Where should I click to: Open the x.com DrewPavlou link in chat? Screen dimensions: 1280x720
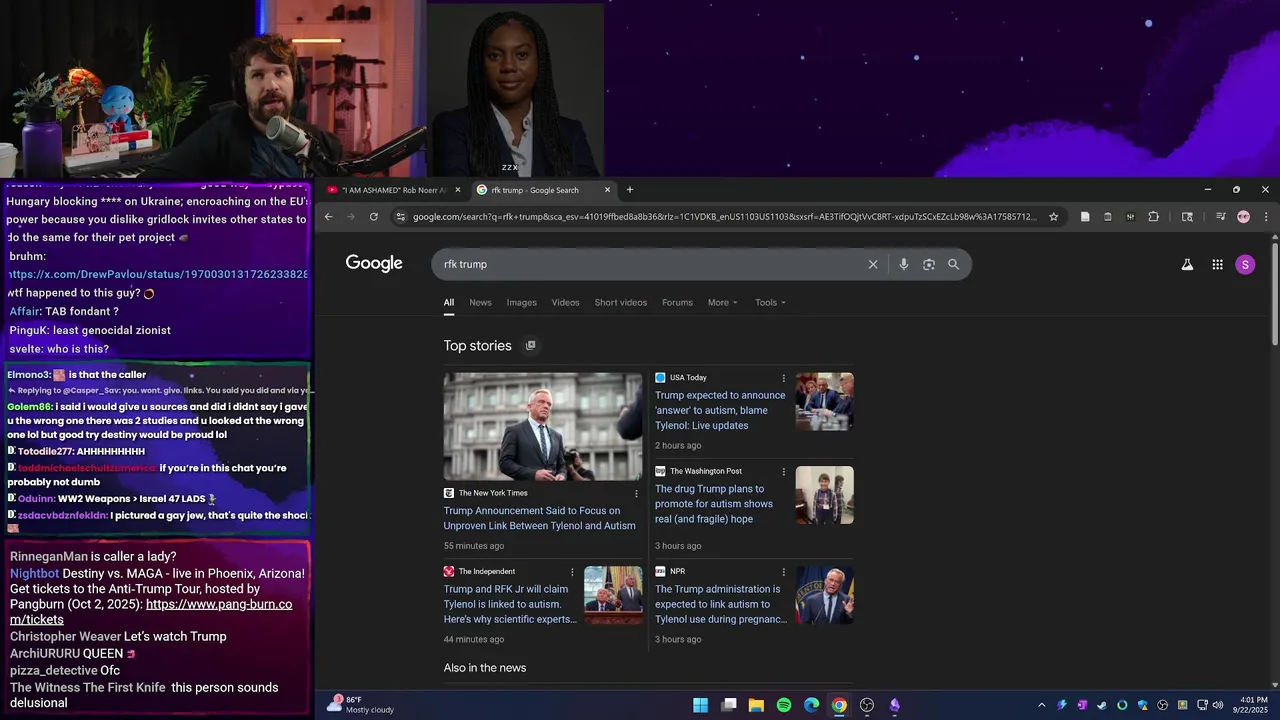pos(158,274)
